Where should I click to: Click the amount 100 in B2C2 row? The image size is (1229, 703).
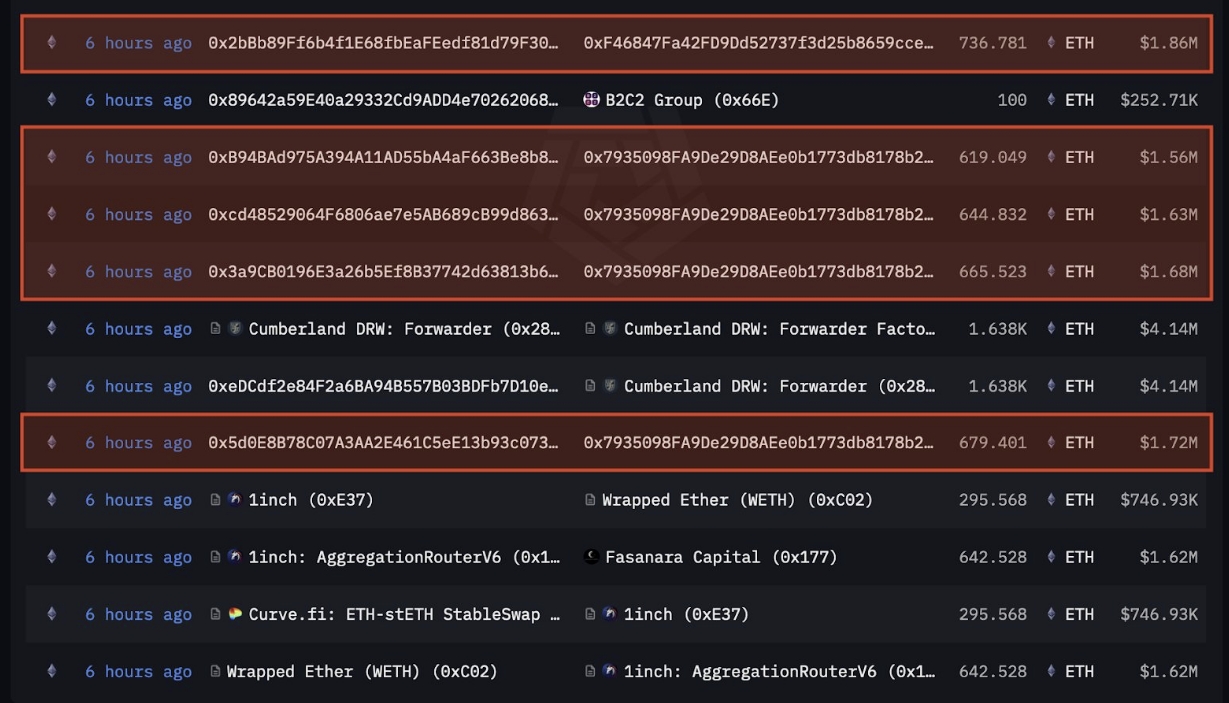point(1012,100)
